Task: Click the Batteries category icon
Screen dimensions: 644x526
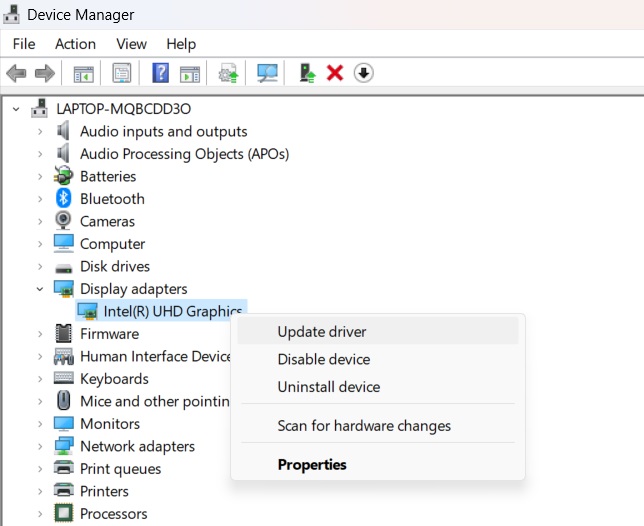Action: point(63,176)
